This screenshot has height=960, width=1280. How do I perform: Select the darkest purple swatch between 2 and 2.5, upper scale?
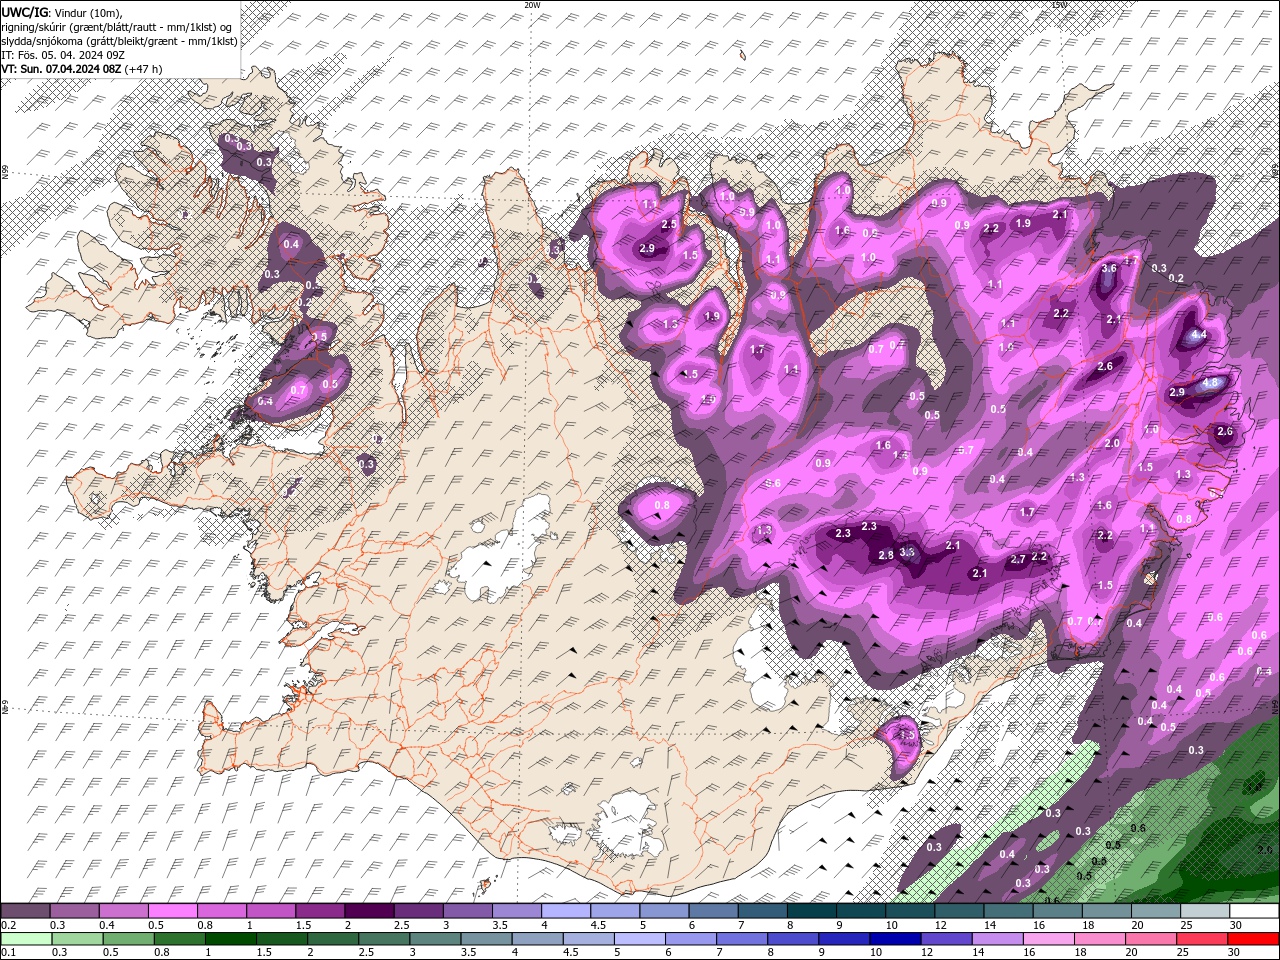point(369,911)
